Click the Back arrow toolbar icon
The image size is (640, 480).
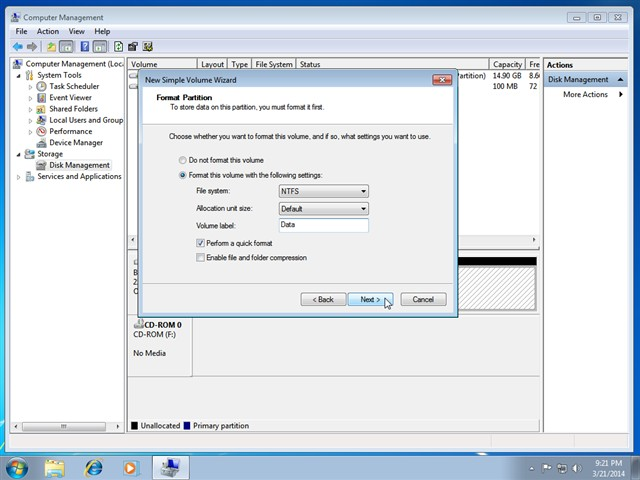(18, 47)
